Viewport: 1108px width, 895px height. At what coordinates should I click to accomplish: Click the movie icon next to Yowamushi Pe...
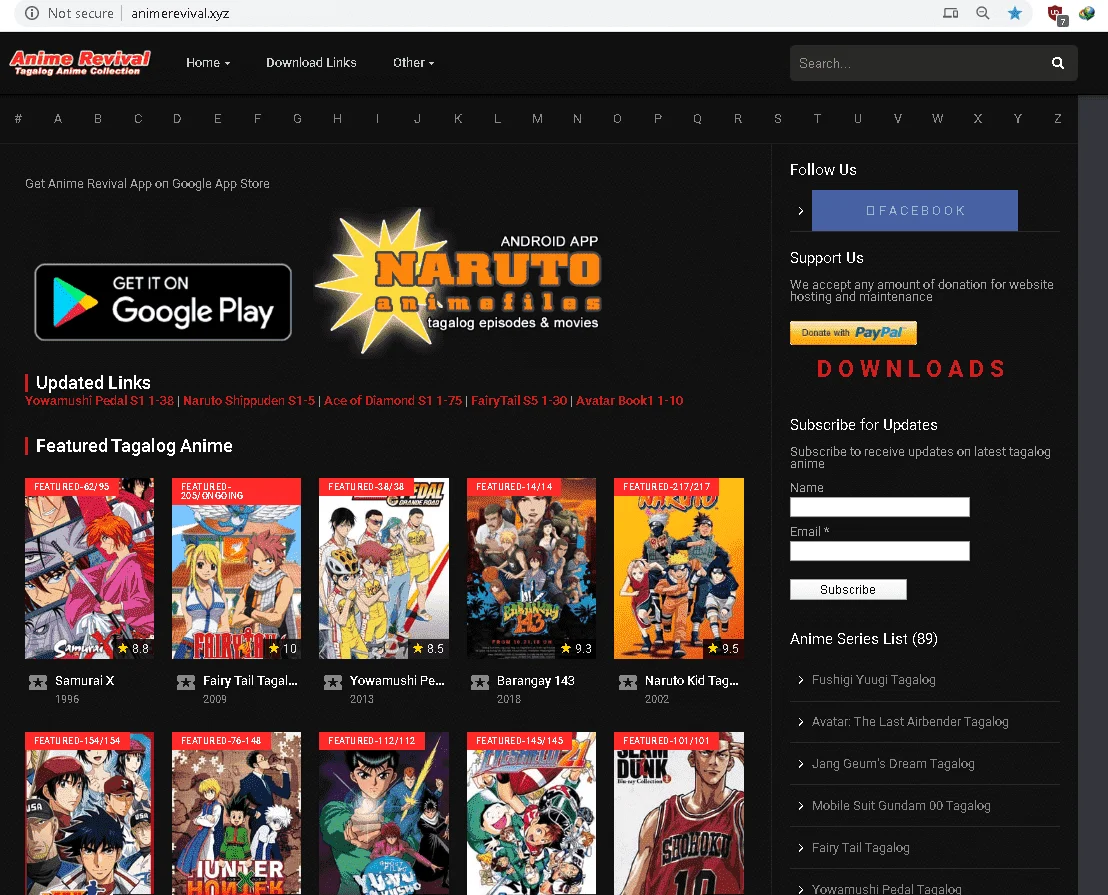(x=333, y=682)
